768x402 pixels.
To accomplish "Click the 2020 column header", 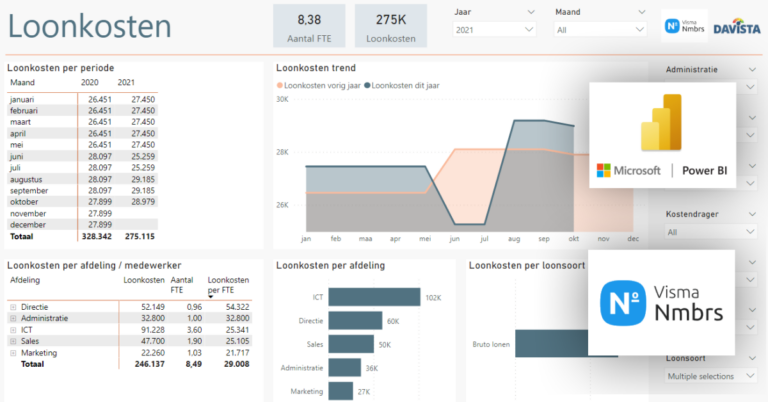I will pyautogui.click(x=90, y=82).
